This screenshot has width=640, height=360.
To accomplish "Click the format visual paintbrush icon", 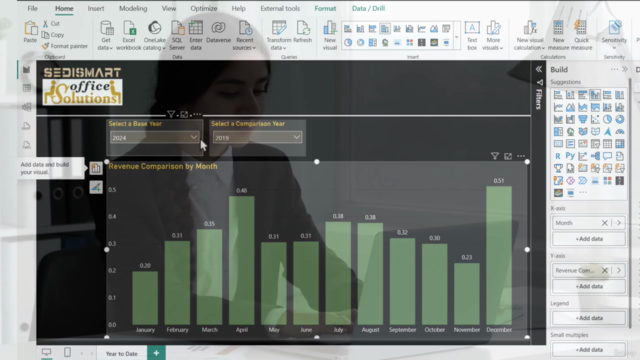I will (96, 187).
